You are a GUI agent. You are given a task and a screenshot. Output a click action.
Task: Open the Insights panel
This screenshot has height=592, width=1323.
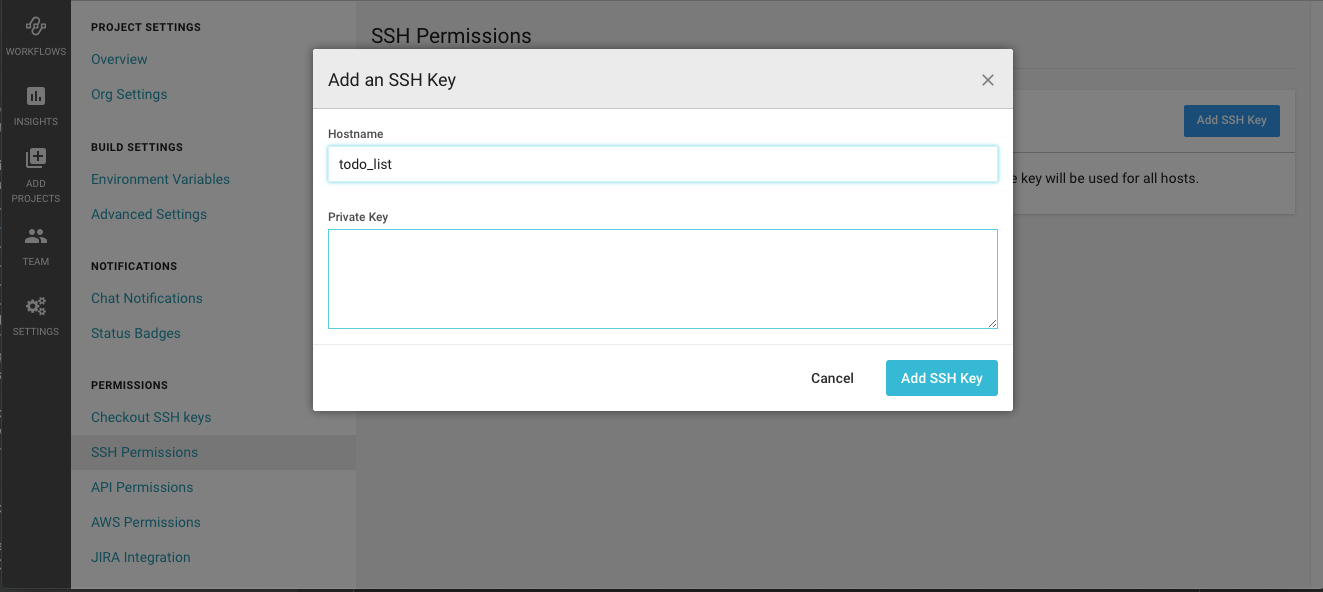coord(36,105)
